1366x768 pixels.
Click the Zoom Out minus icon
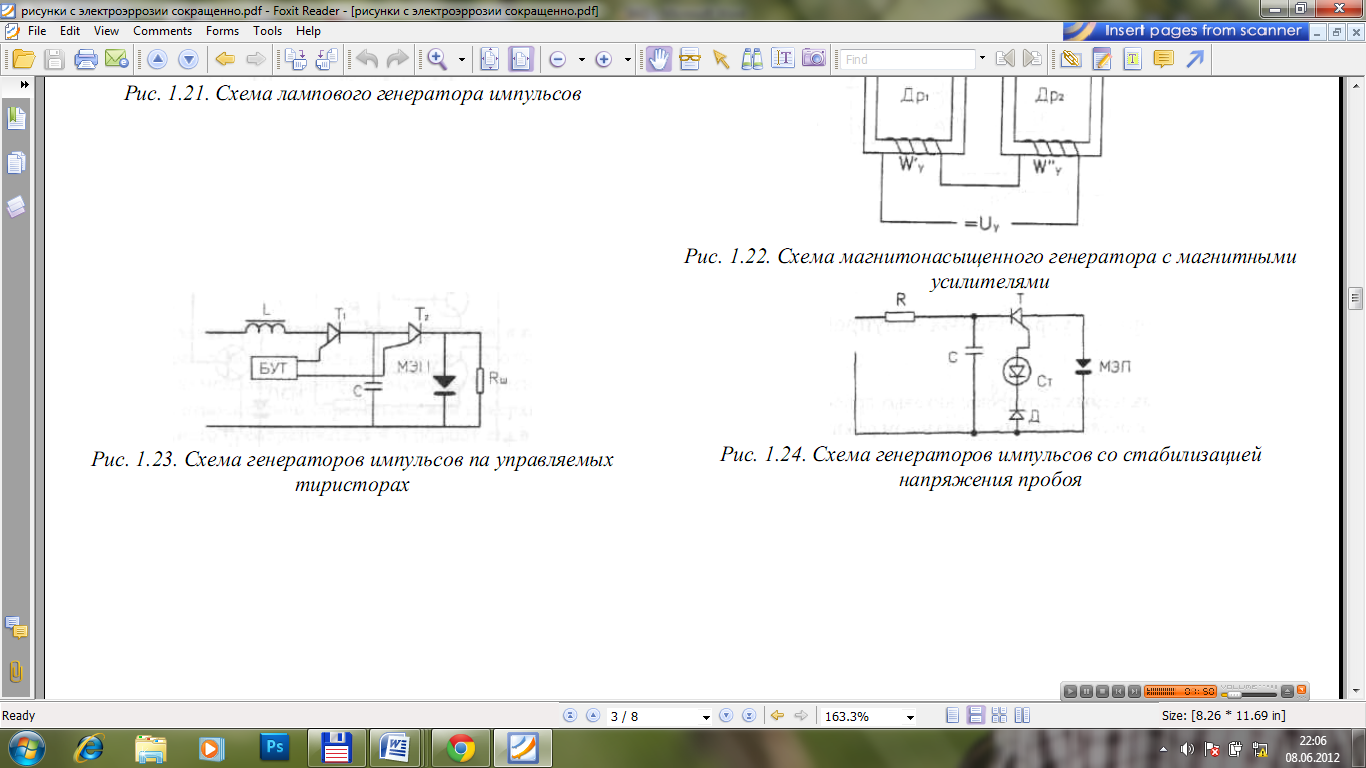point(558,60)
